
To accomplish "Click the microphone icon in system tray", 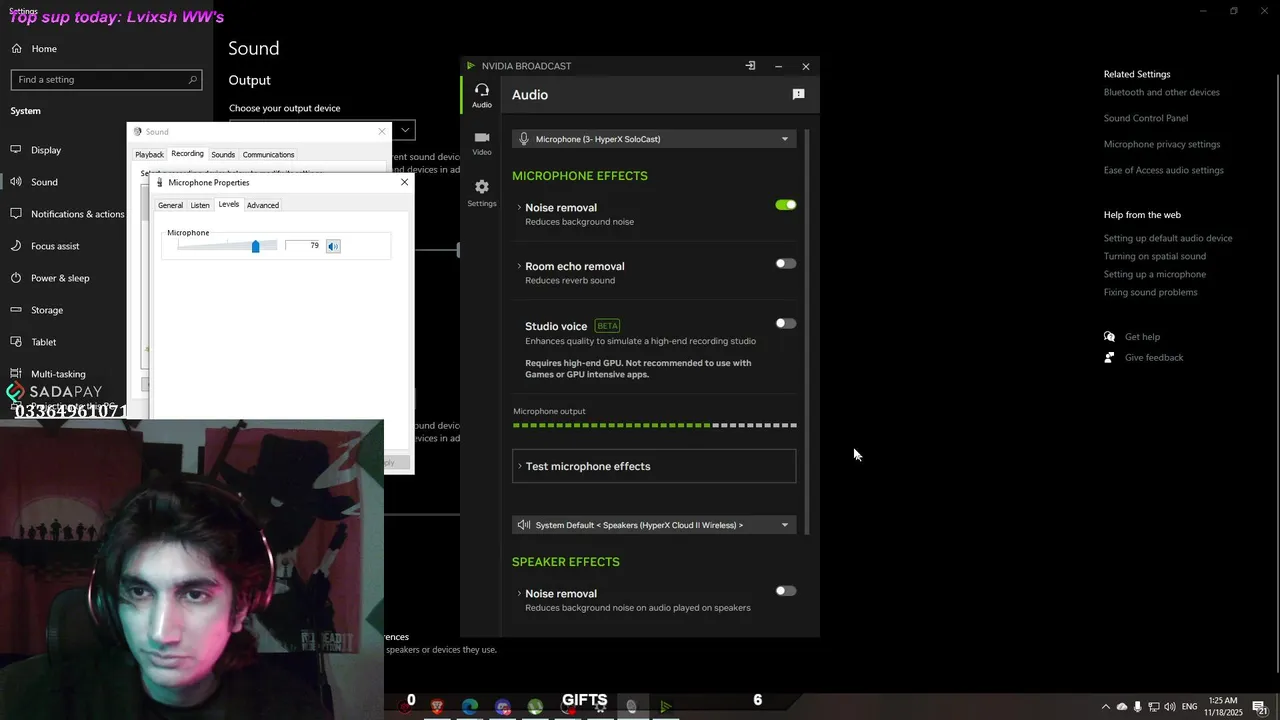I will 1137,707.
